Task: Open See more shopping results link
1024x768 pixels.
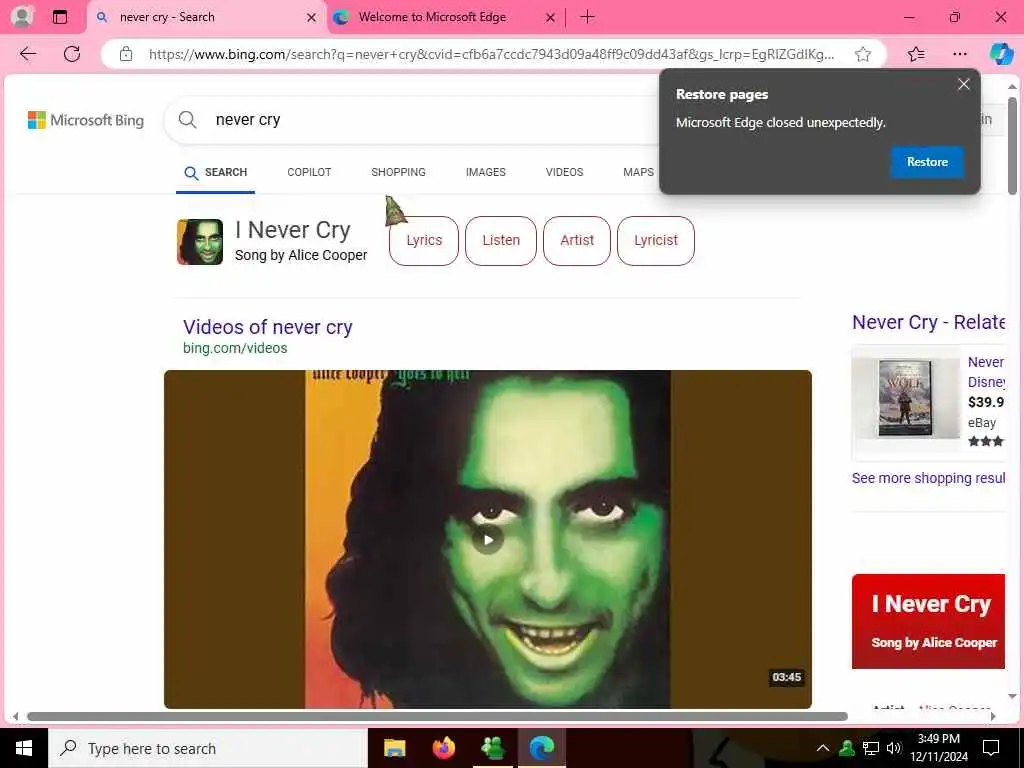Action: tap(928, 478)
